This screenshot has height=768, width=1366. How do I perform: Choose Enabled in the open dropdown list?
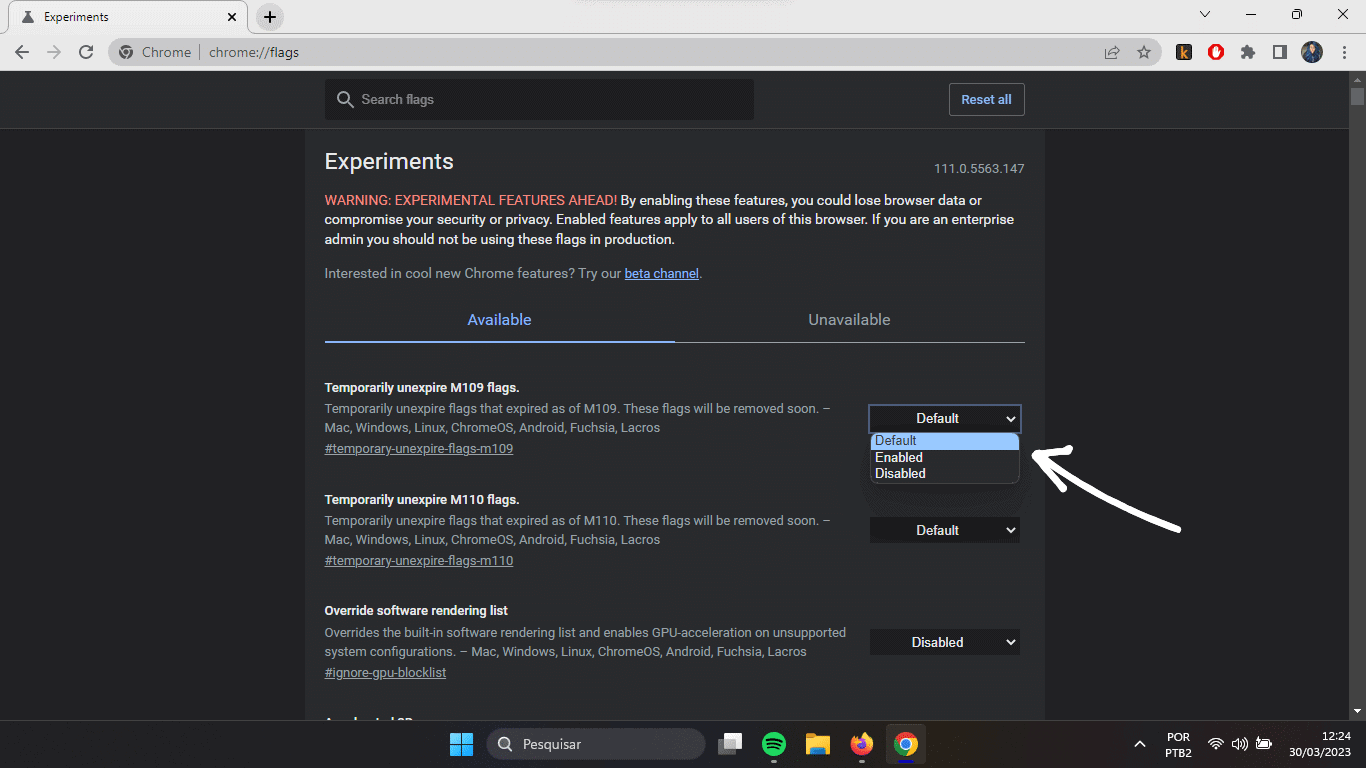(945, 457)
